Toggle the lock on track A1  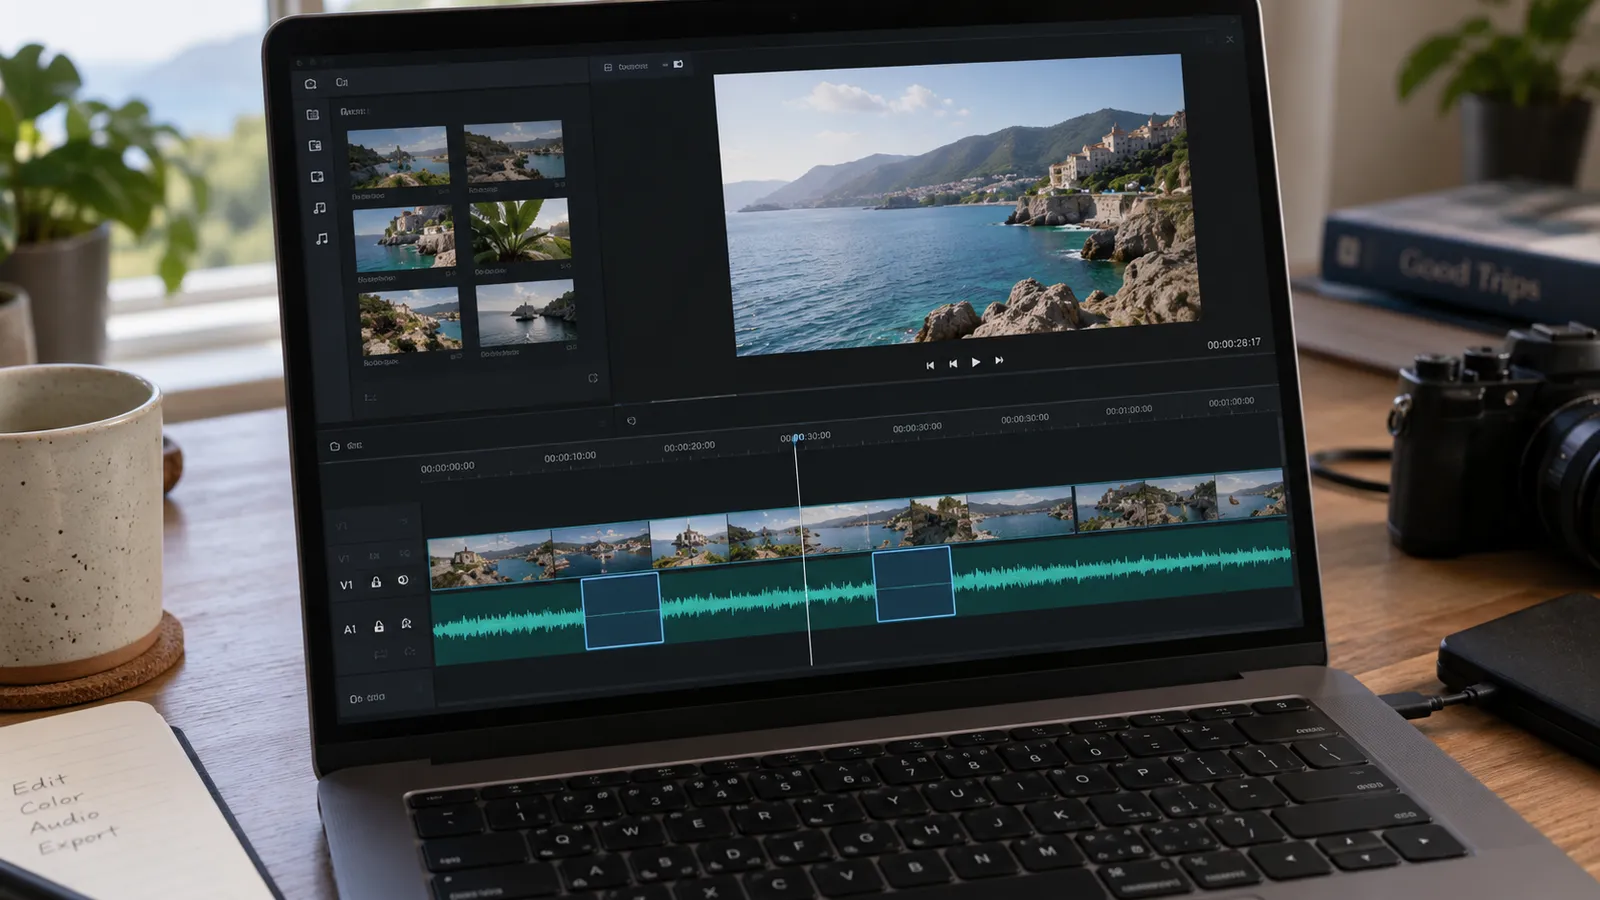(x=379, y=626)
